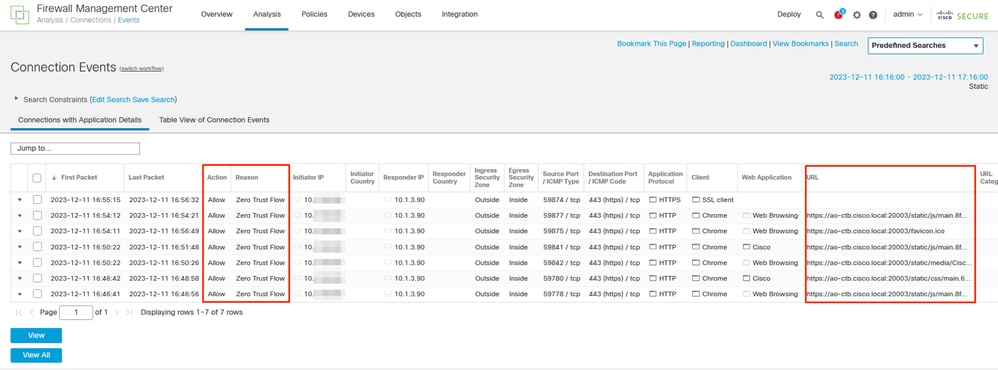This screenshot has width=998, height=370.
Task: Click the Firewall Management Center logo icon
Action: (20, 15)
